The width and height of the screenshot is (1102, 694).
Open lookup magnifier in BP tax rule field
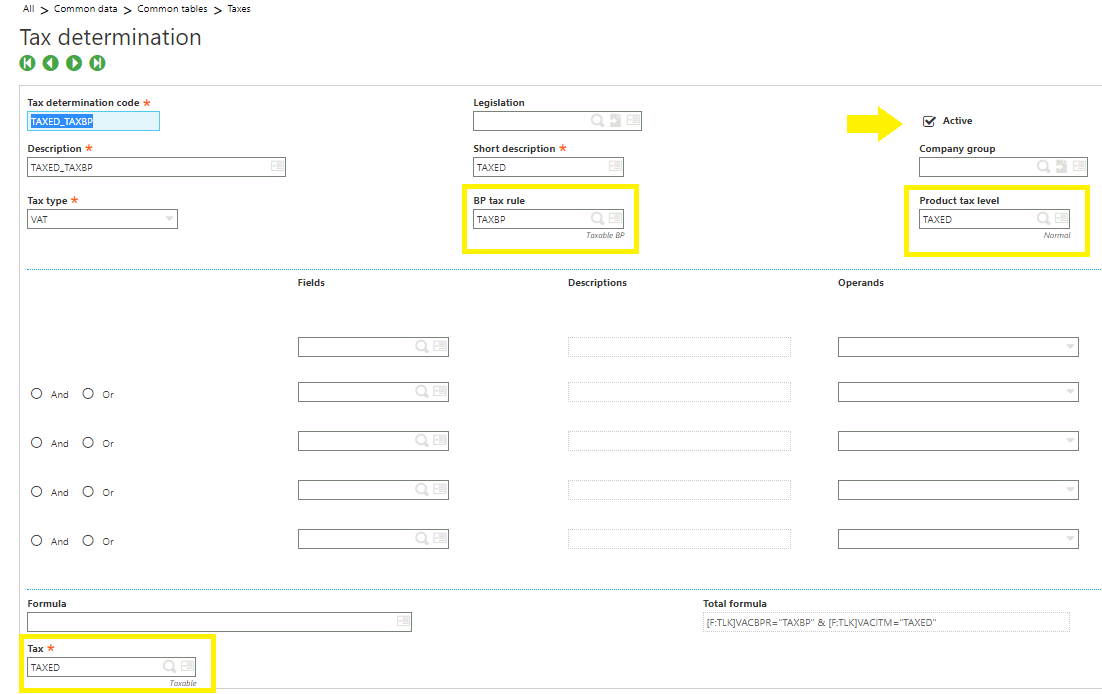(x=597, y=218)
